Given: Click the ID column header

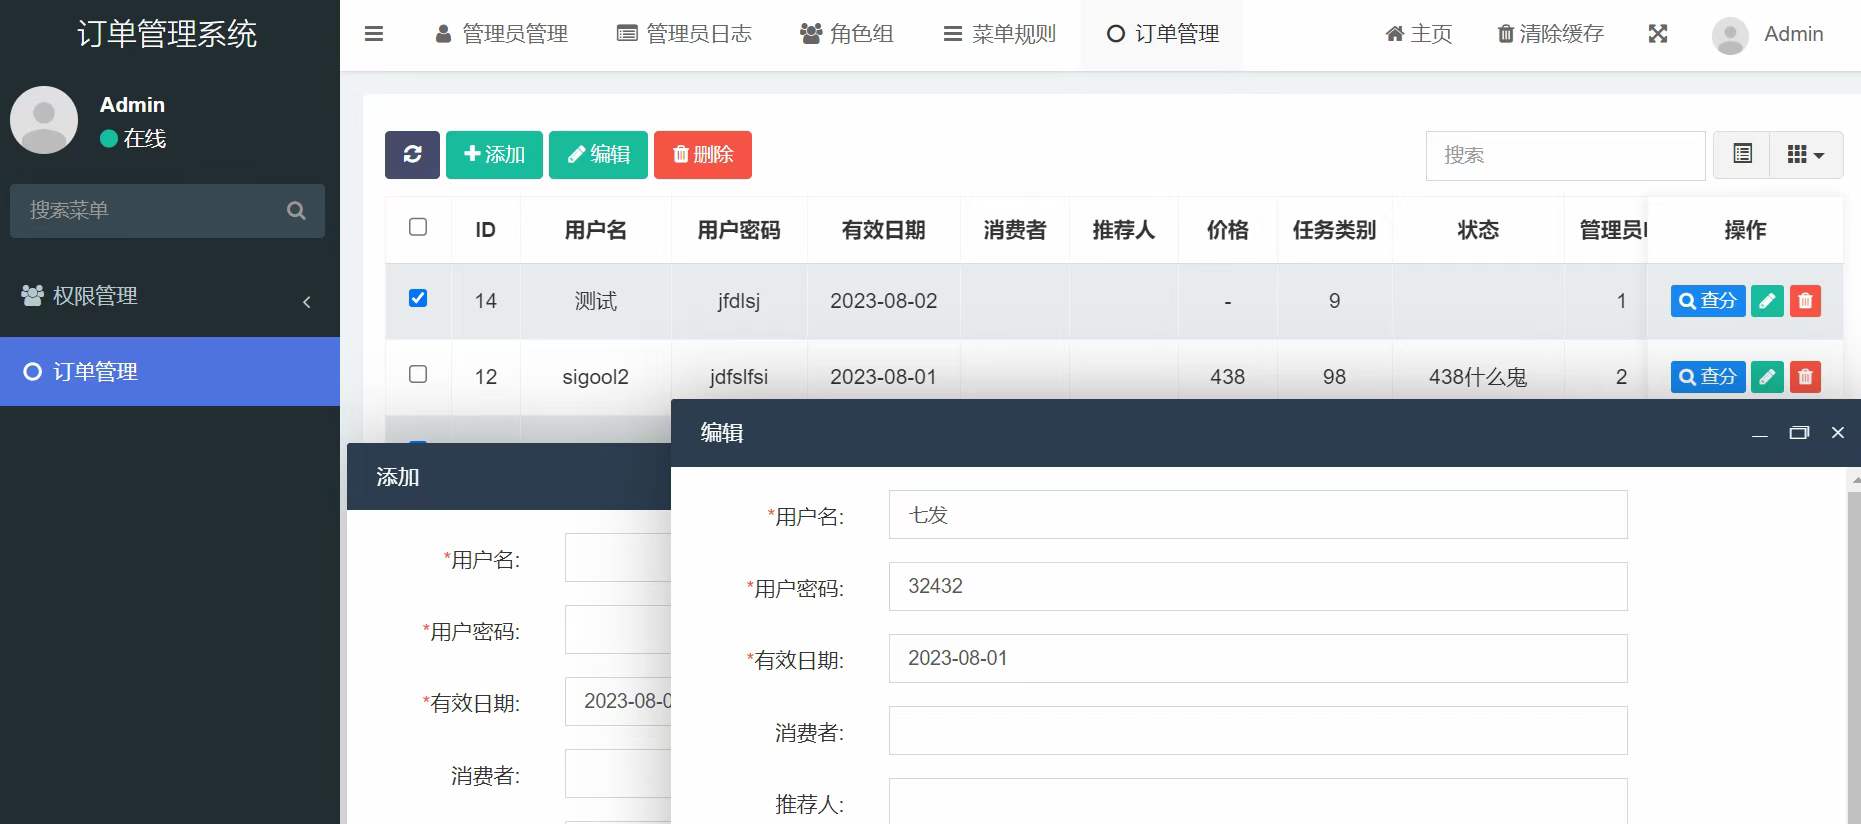Looking at the screenshot, I should click(x=486, y=230).
